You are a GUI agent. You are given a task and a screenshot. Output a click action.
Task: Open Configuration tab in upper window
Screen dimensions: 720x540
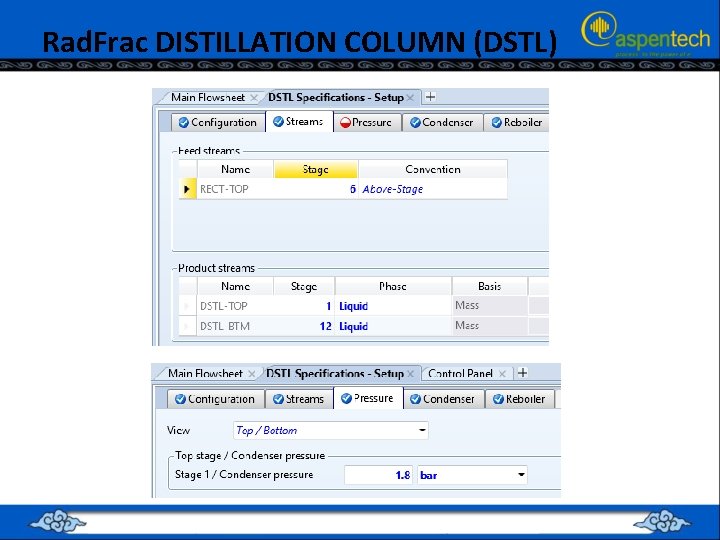click(218, 123)
